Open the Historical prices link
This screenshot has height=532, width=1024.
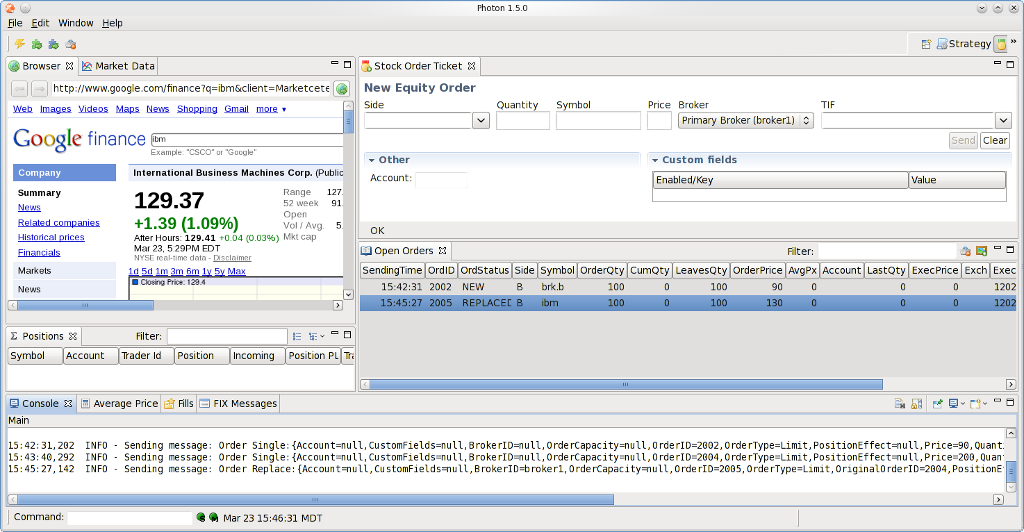[51, 237]
